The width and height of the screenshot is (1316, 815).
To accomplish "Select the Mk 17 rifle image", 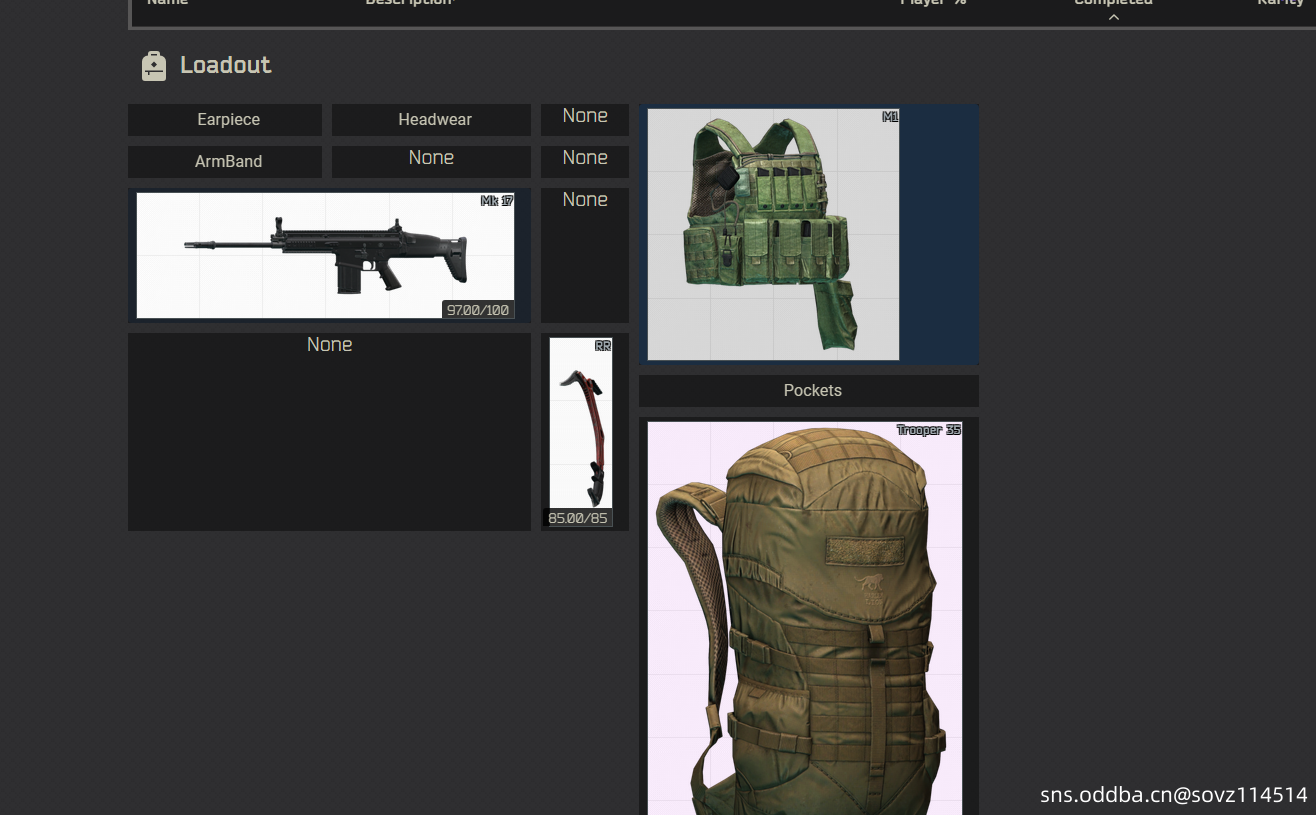I will [x=325, y=255].
